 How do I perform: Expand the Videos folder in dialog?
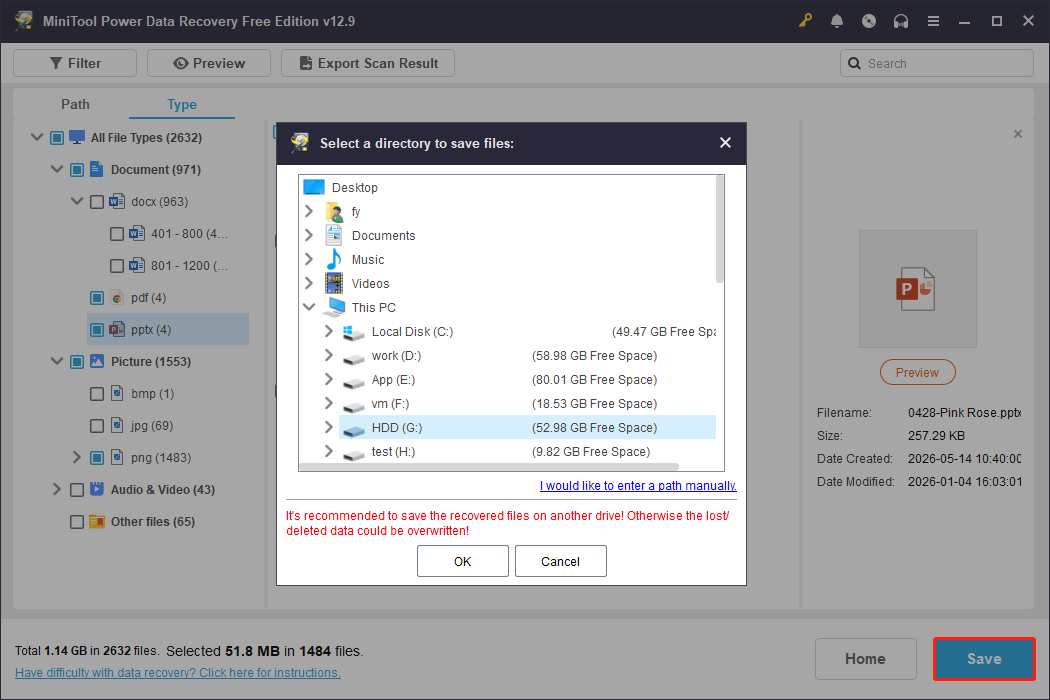click(x=309, y=283)
